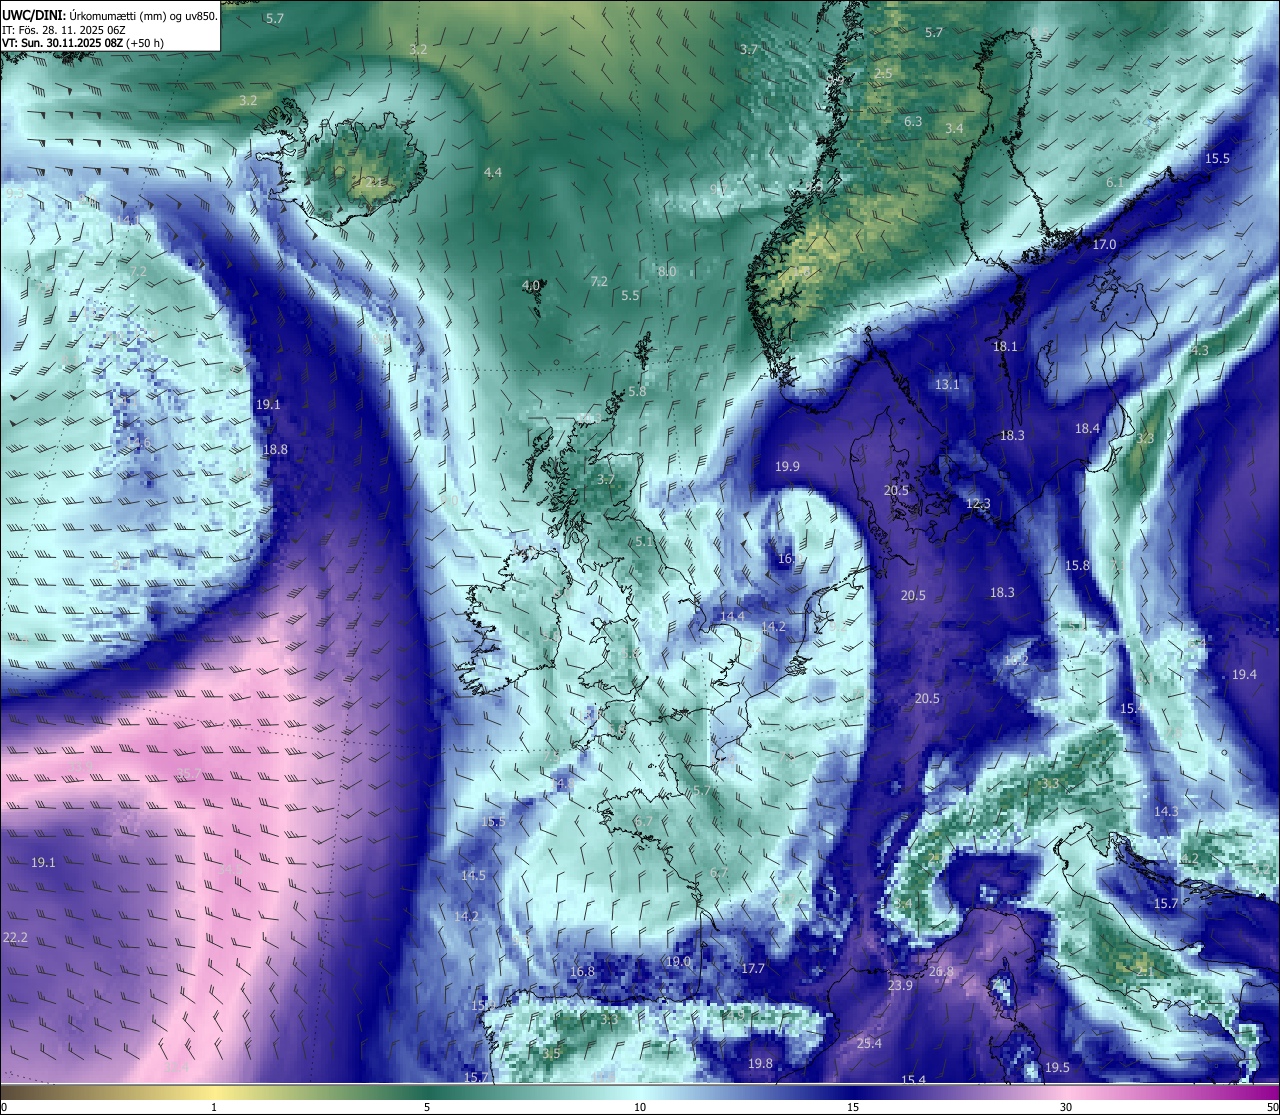This screenshot has width=1280, height=1115.
Task: Click the 15.8 value label
Action: [x=1077, y=566]
